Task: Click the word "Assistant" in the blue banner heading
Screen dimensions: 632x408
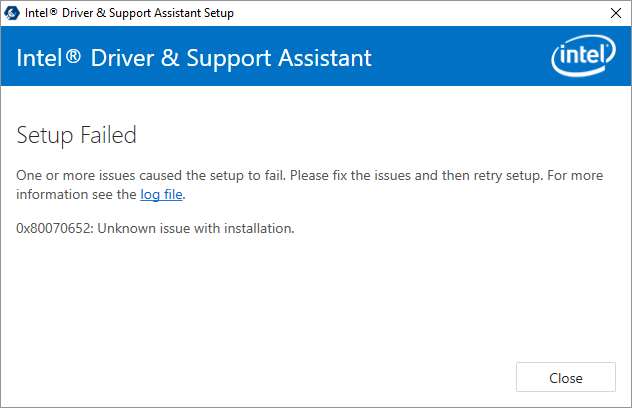Action: pyautogui.click(x=325, y=58)
